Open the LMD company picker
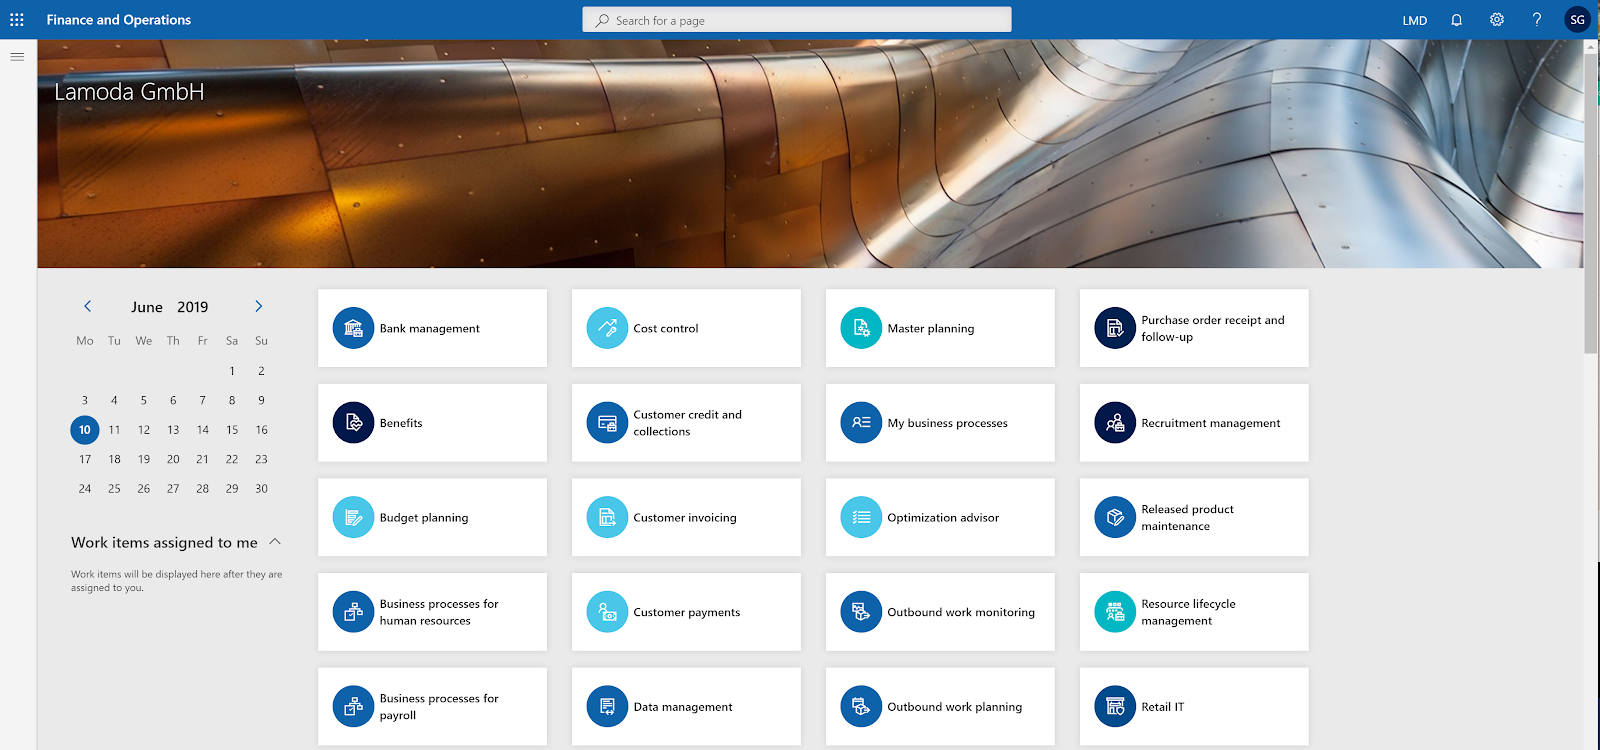 coord(1414,20)
